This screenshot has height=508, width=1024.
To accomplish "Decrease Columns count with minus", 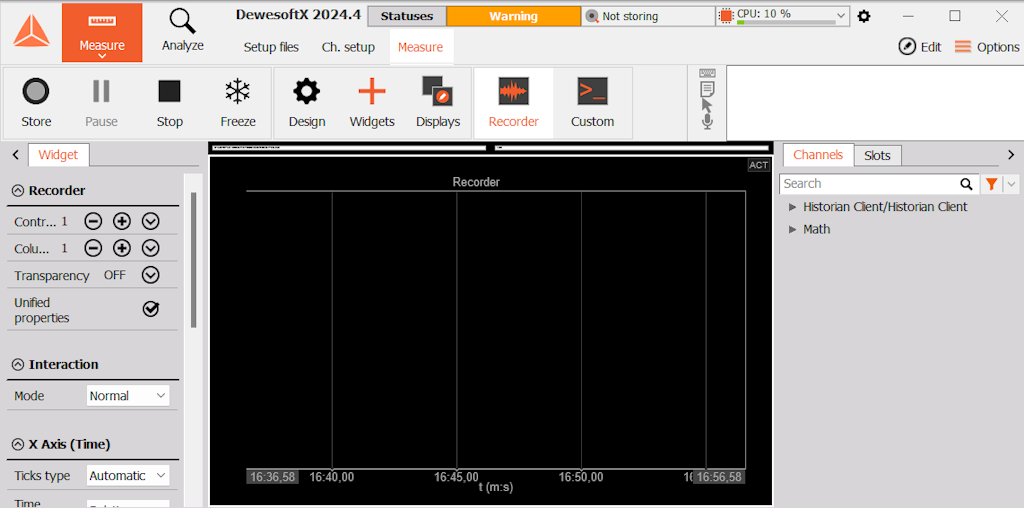I will pyautogui.click(x=93, y=248).
